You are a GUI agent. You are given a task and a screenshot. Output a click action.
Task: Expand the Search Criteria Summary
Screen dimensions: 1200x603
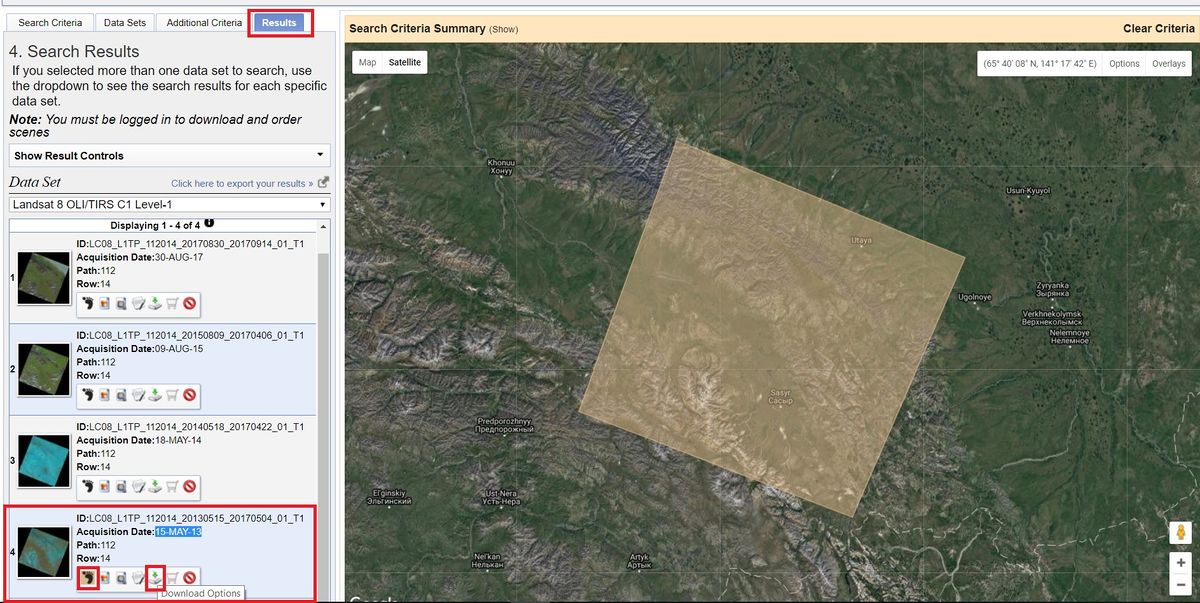(x=506, y=29)
